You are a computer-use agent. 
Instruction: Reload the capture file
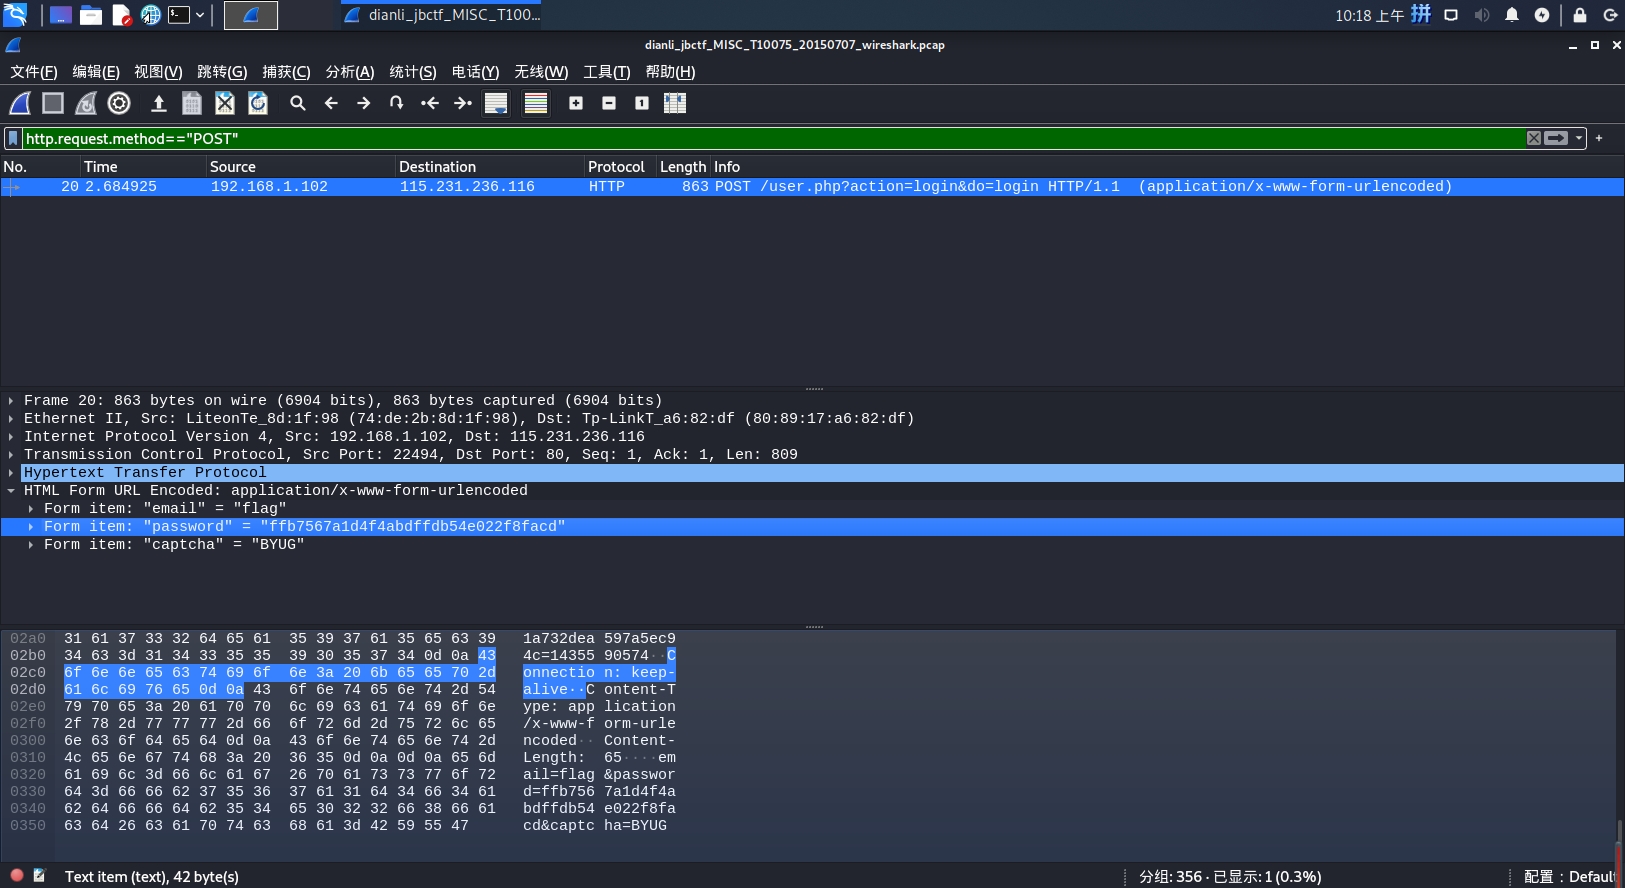tap(258, 103)
